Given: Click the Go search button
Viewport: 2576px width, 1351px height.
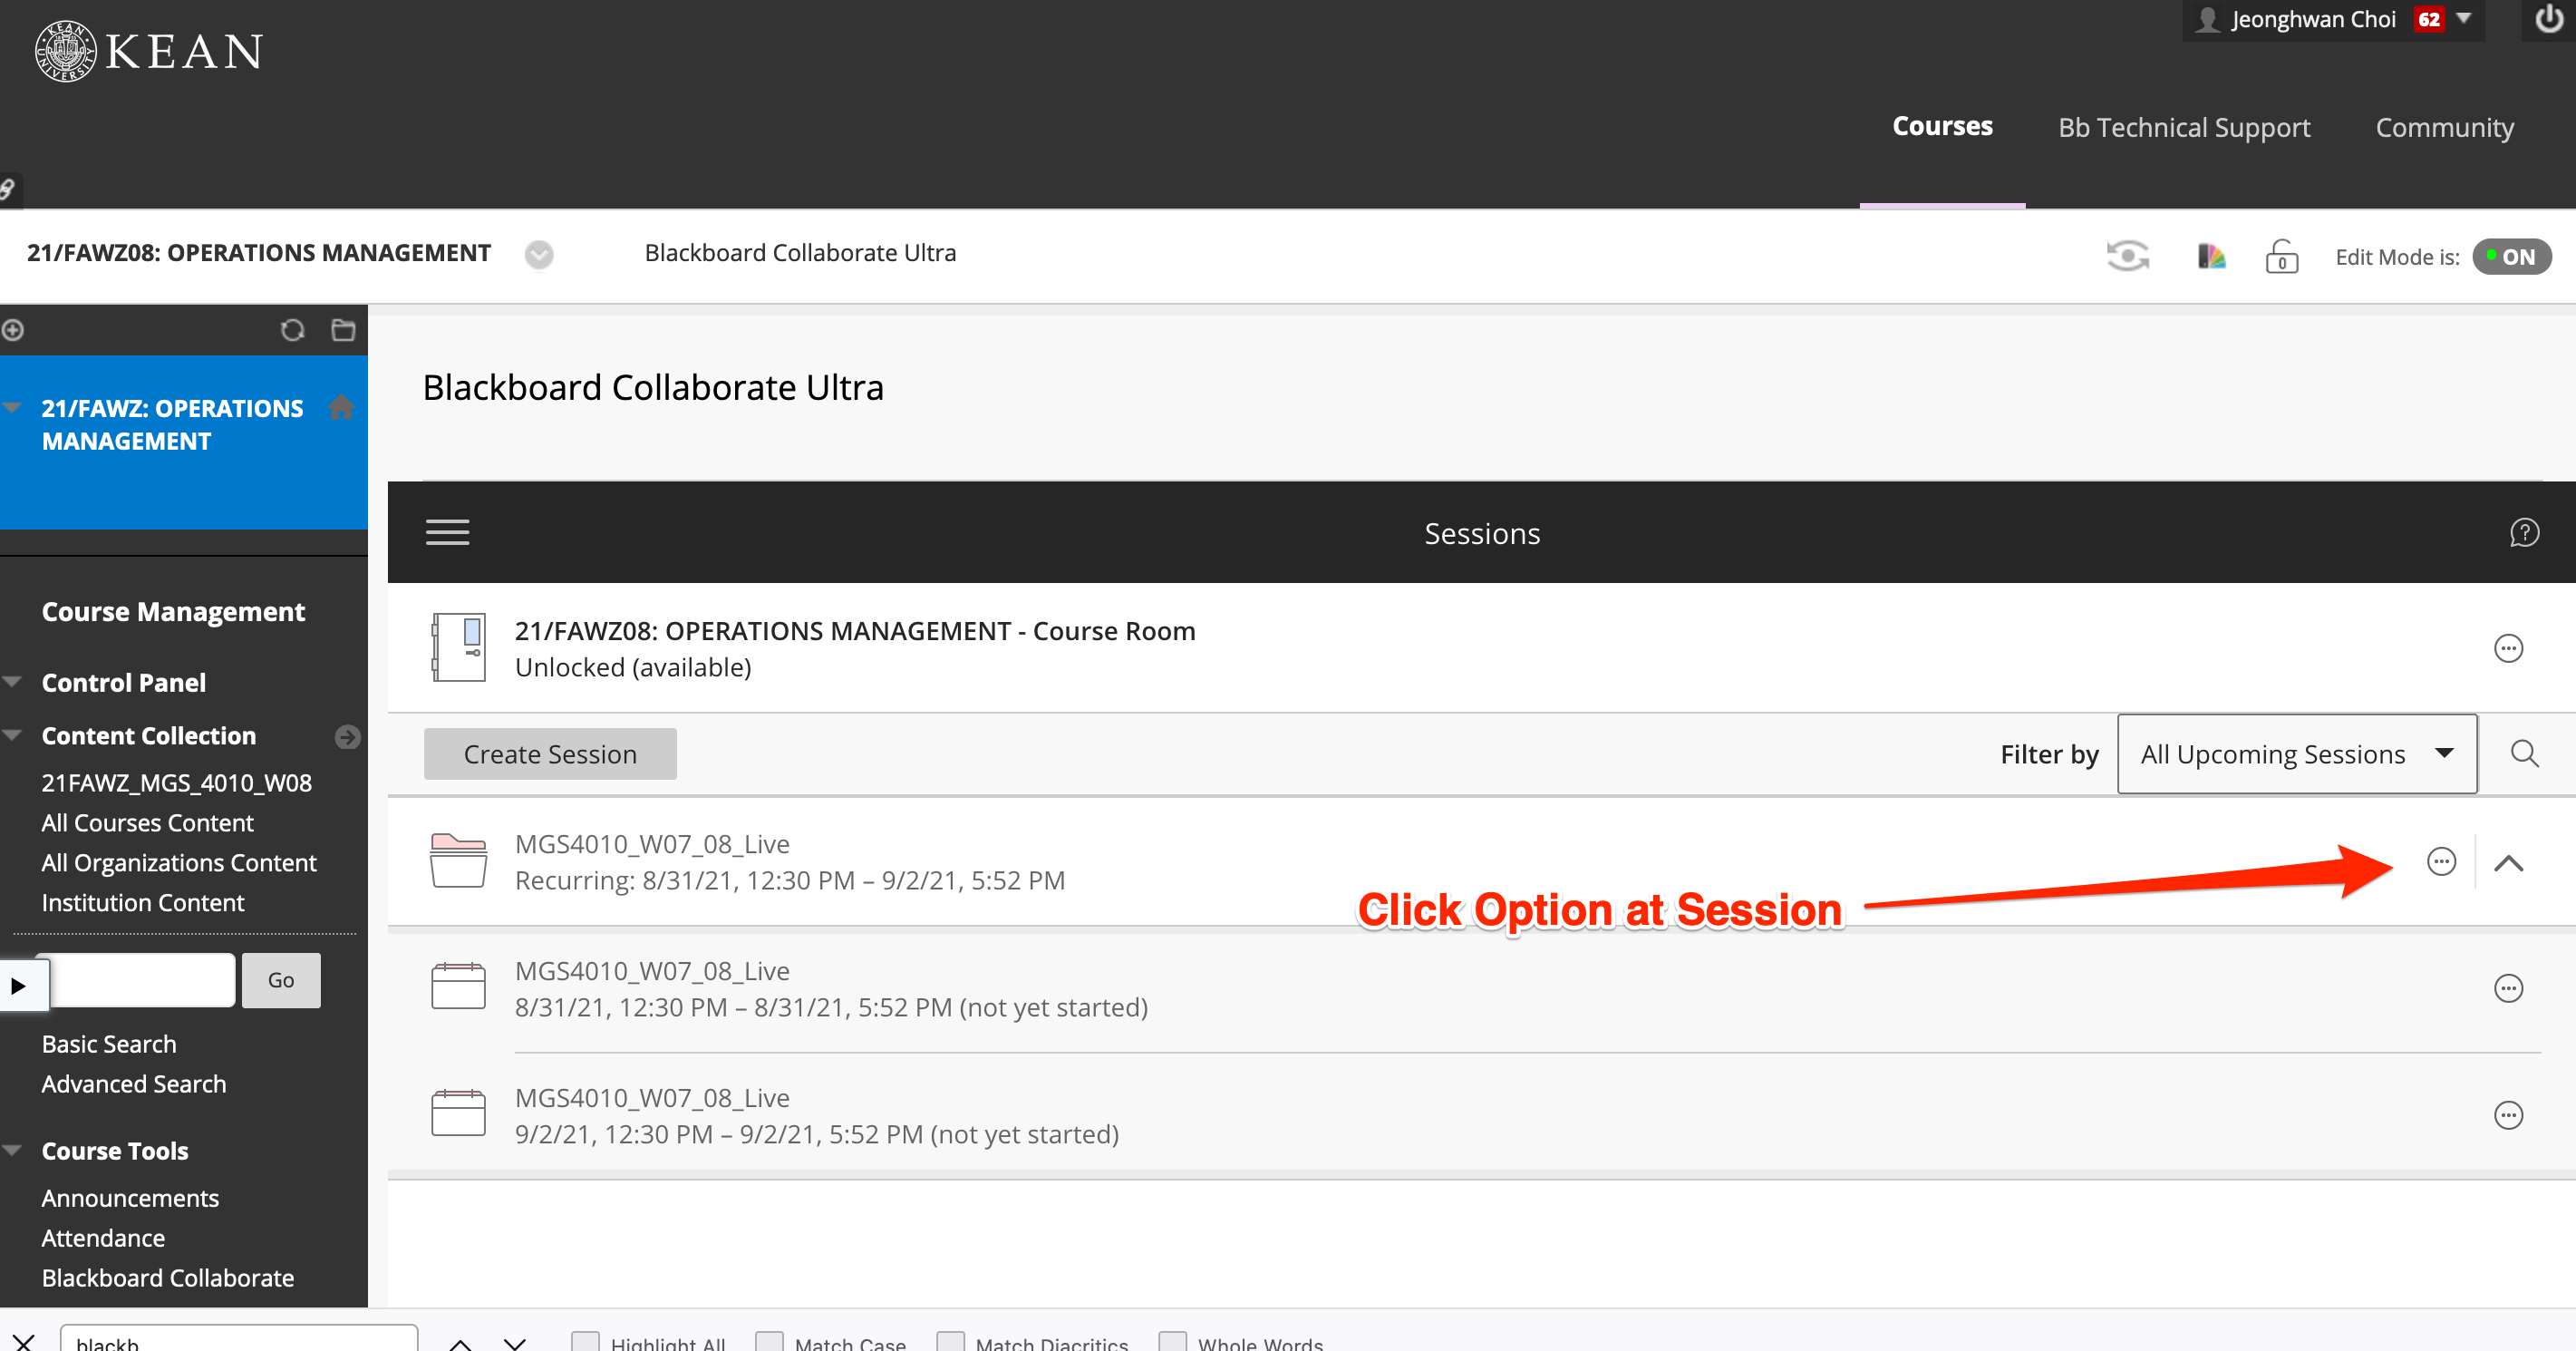Looking at the screenshot, I should pyautogui.click(x=281, y=980).
